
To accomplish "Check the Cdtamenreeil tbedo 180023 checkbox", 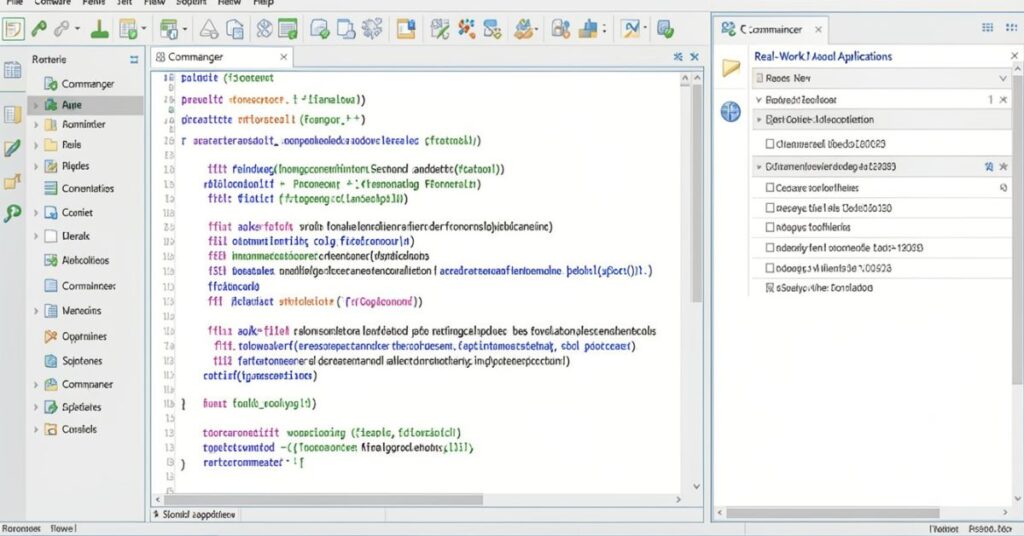I will point(769,144).
